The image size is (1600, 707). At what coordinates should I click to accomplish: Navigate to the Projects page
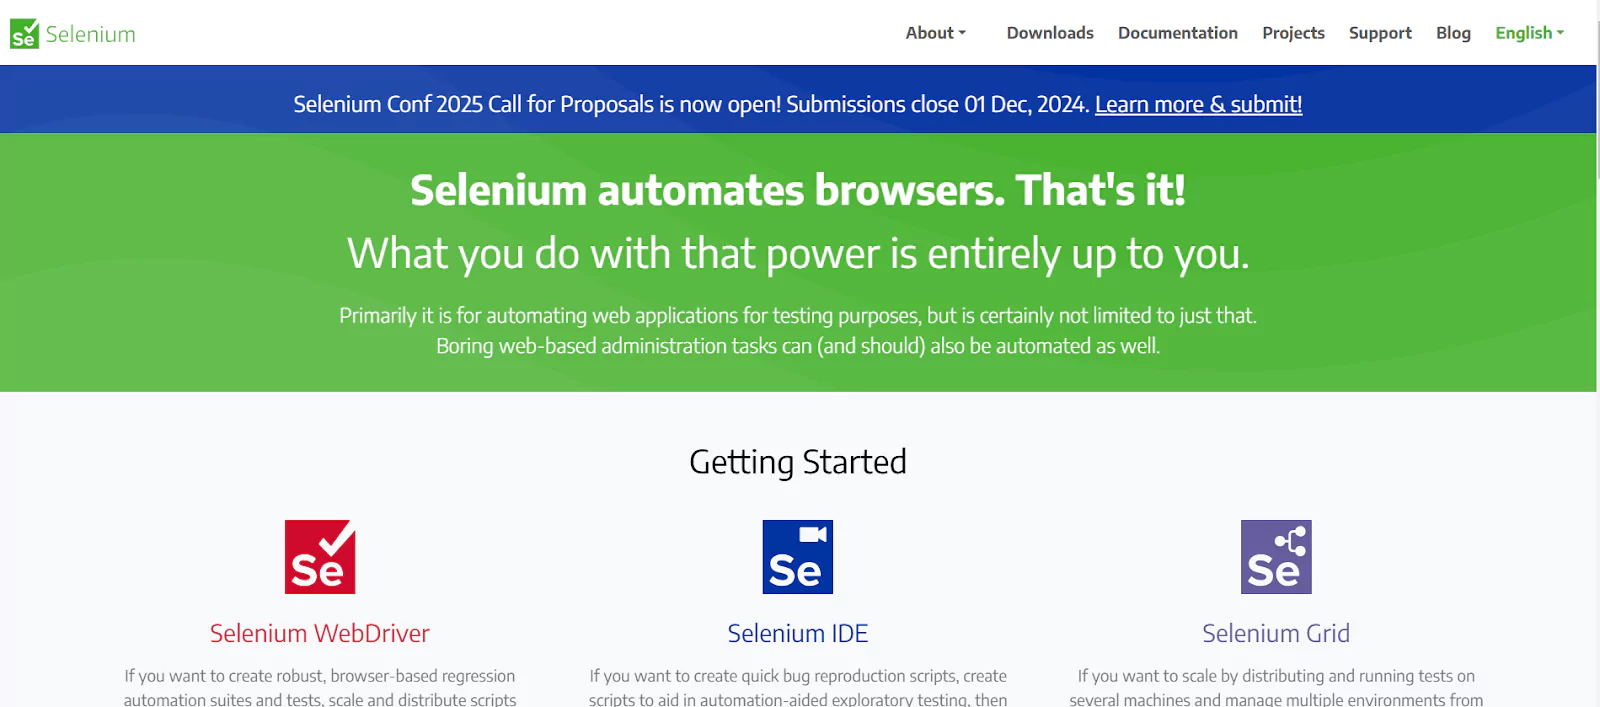[x=1293, y=32]
